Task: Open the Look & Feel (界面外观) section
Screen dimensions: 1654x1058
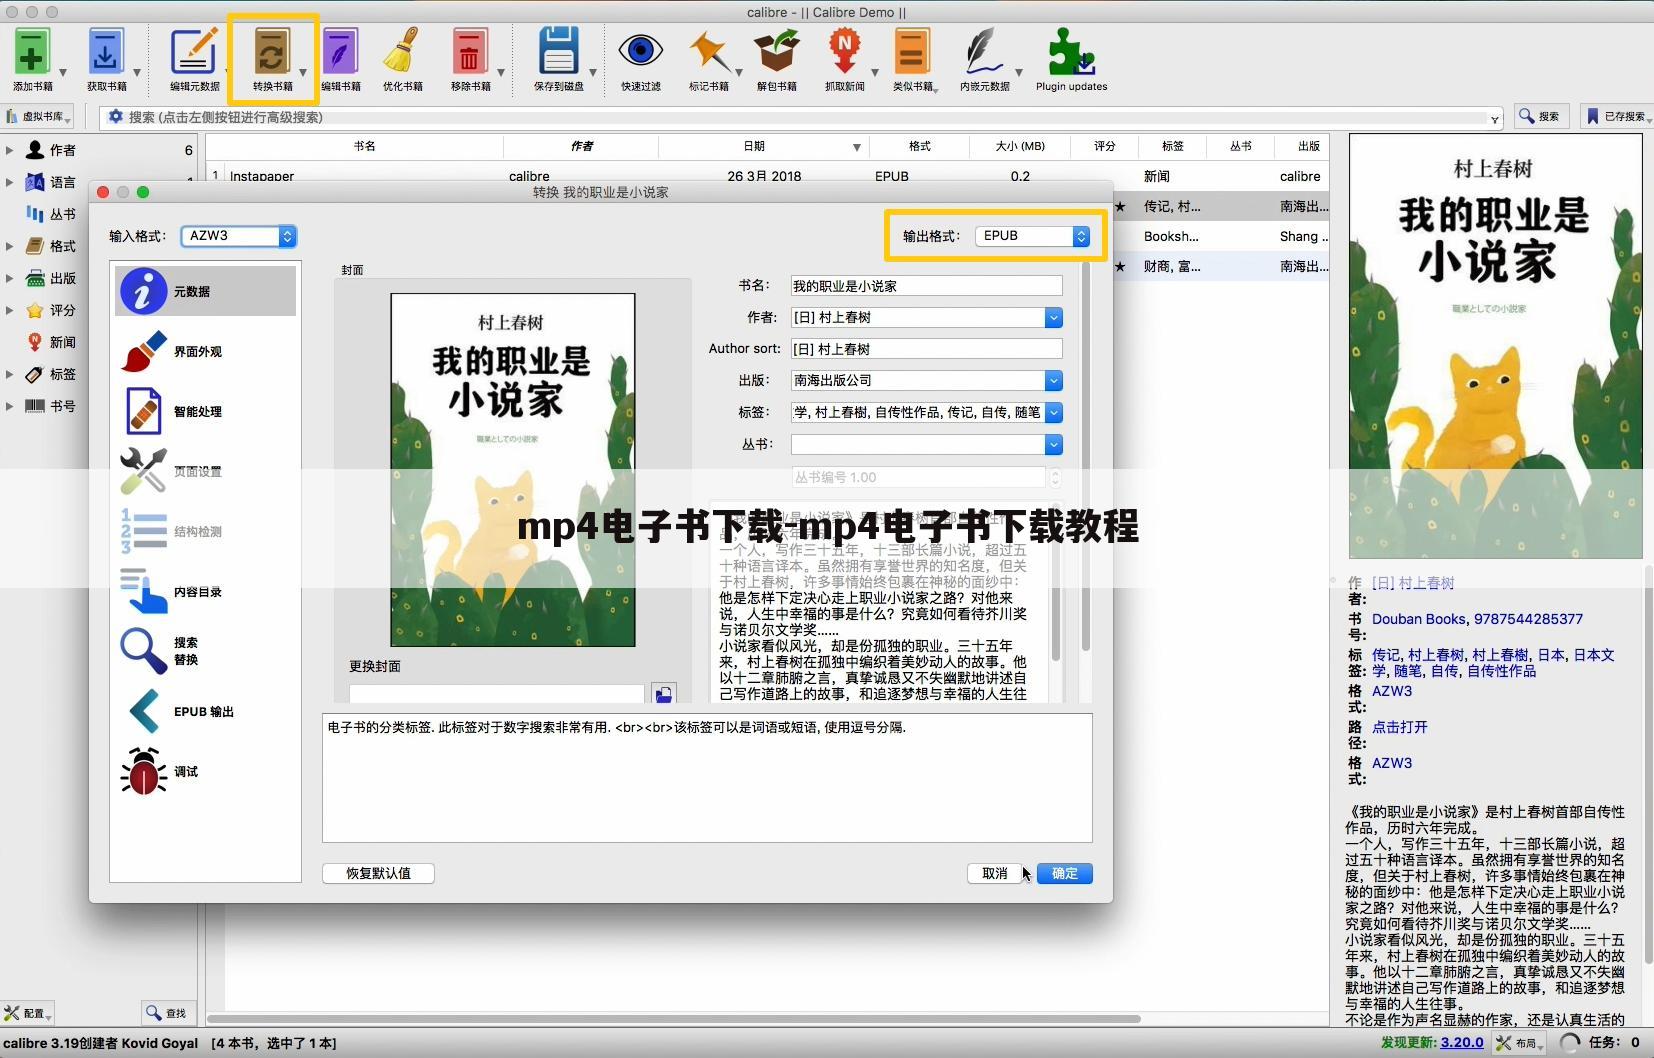Action: tap(205, 351)
